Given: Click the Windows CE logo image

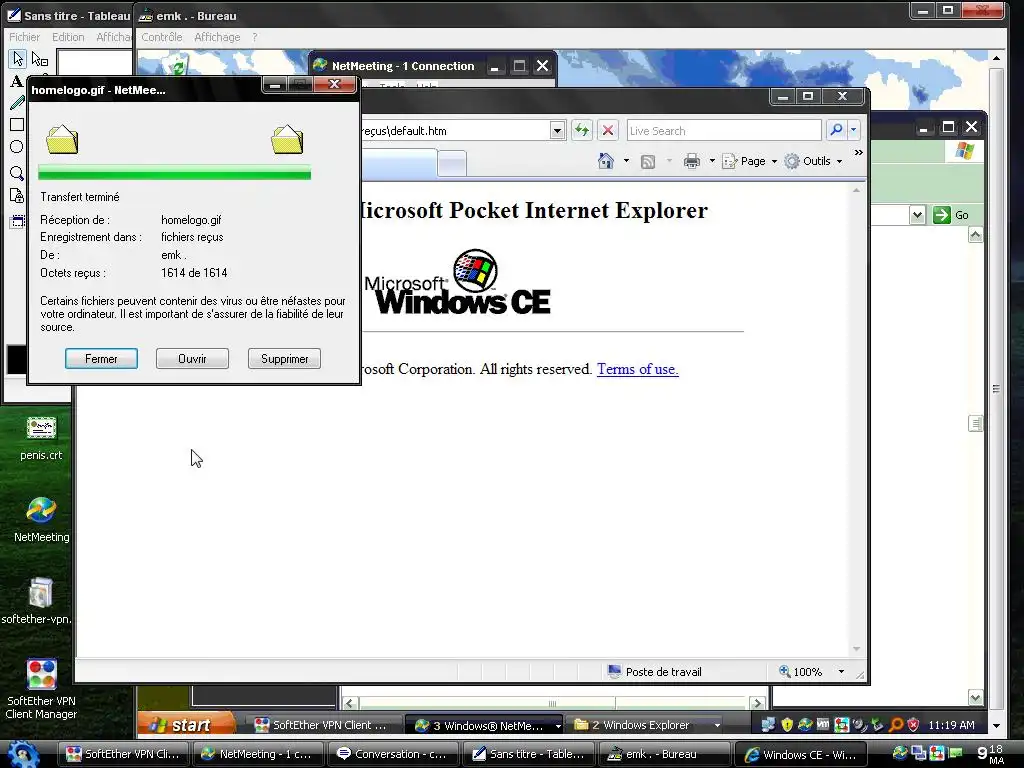Looking at the screenshot, I should click(457, 282).
